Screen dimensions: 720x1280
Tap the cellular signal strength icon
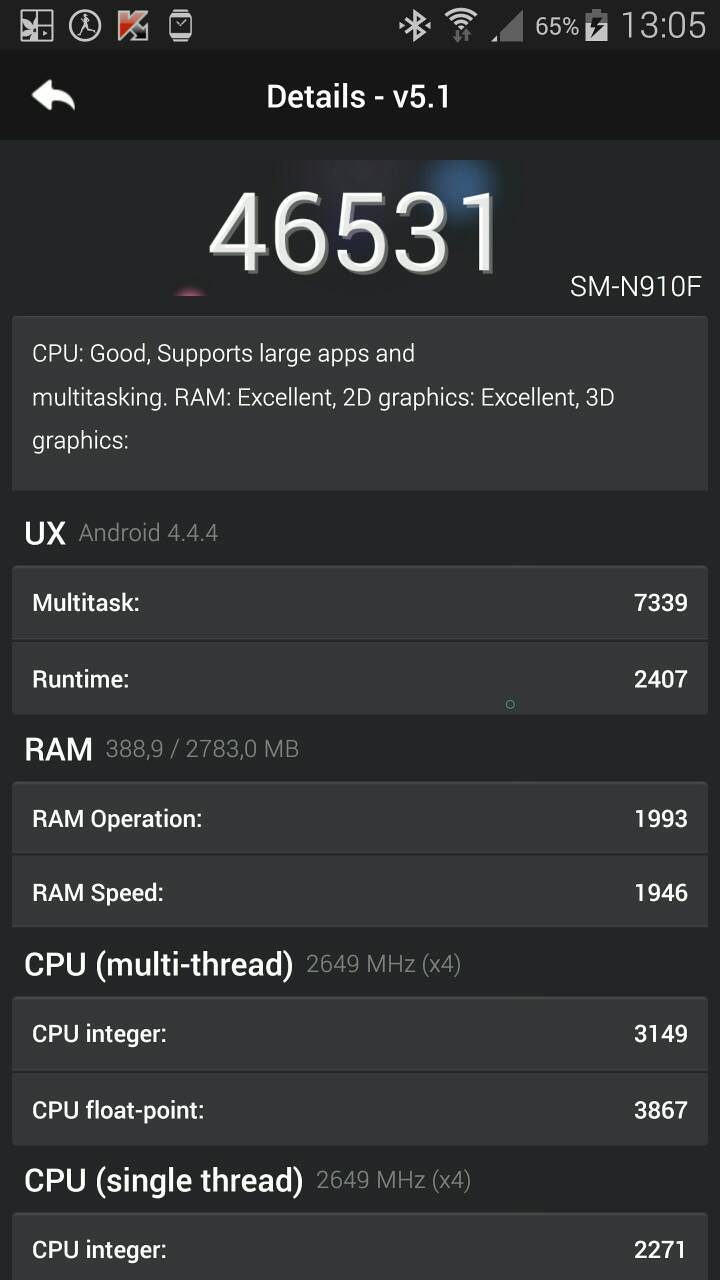tap(507, 26)
